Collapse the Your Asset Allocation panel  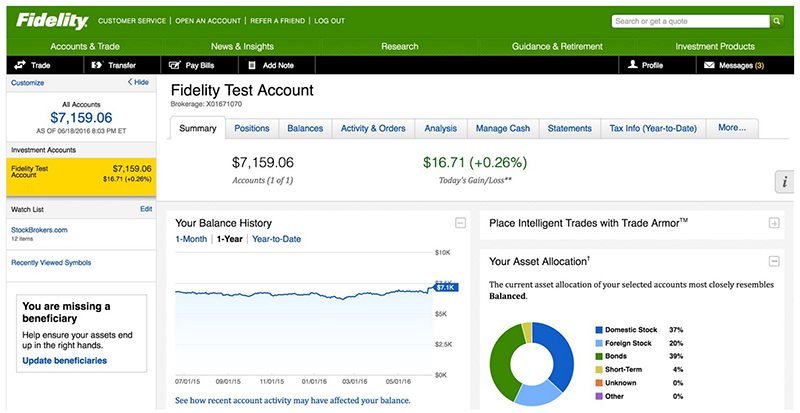coord(774,261)
